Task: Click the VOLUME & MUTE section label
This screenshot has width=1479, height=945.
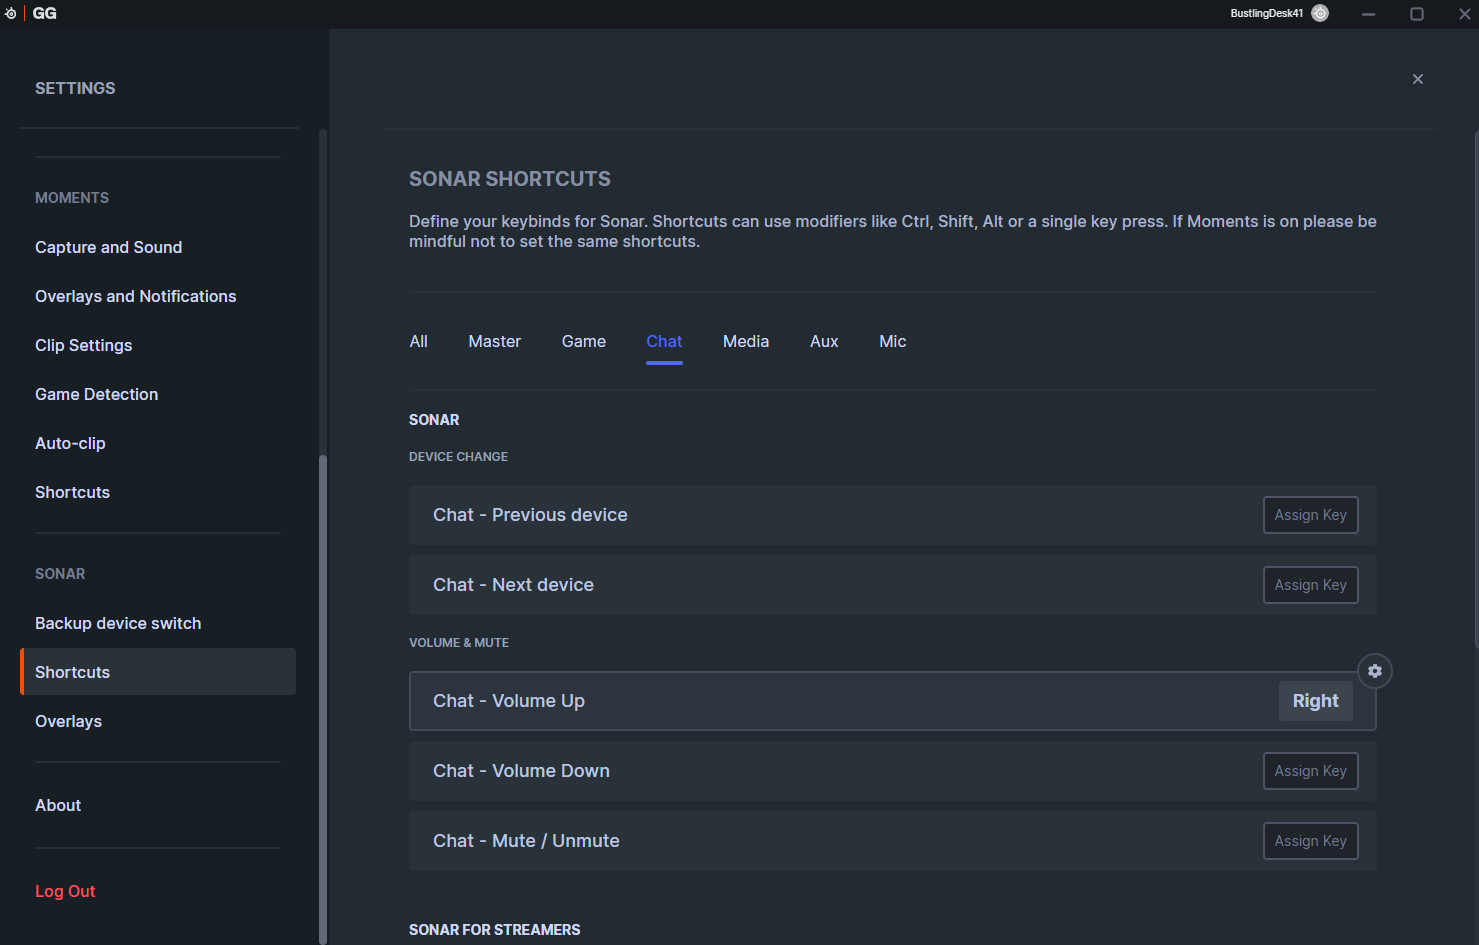Action: pos(459,643)
